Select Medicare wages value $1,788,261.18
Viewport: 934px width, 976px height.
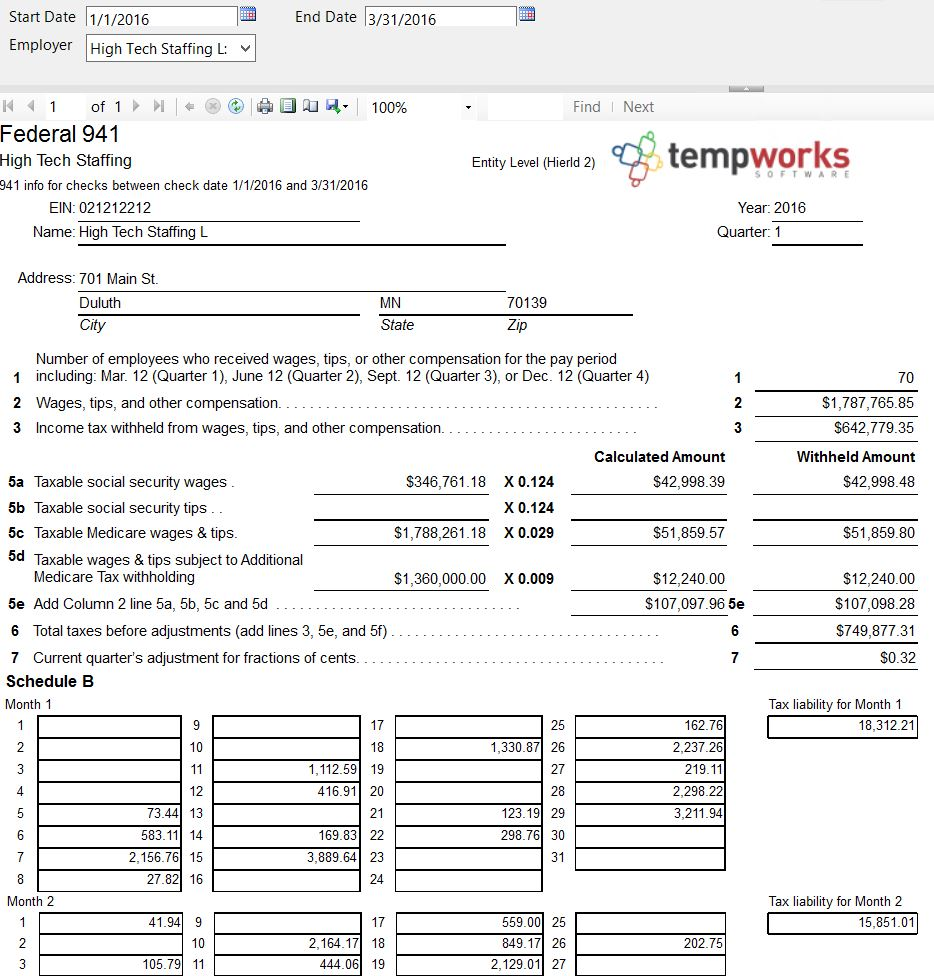pyautogui.click(x=440, y=533)
